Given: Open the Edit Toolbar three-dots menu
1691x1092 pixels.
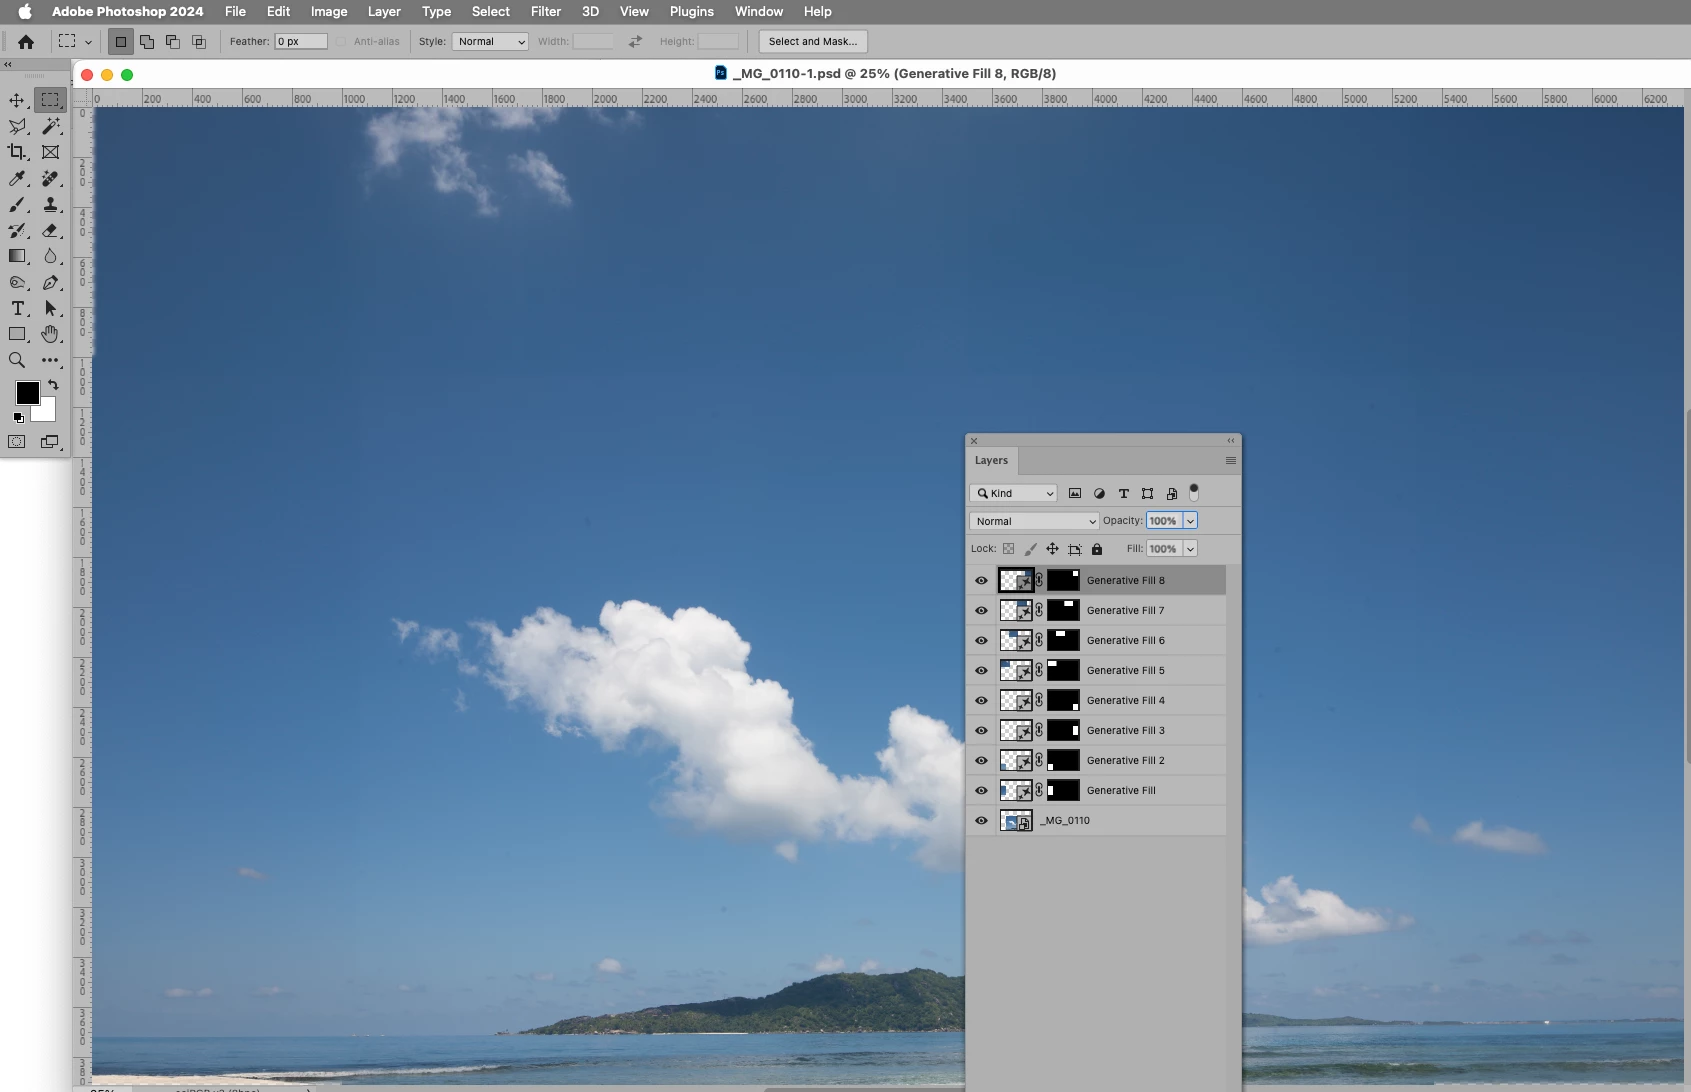Looking at the screenshot, I should tap(50, 360).
